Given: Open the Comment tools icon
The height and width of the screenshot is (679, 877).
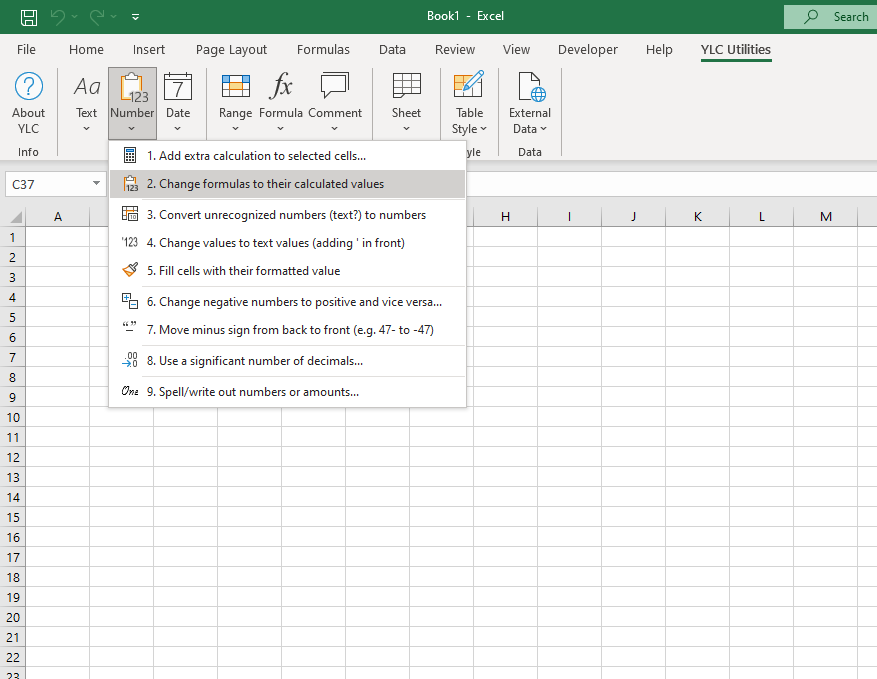Looking at the screenshot, I should 334,87.
